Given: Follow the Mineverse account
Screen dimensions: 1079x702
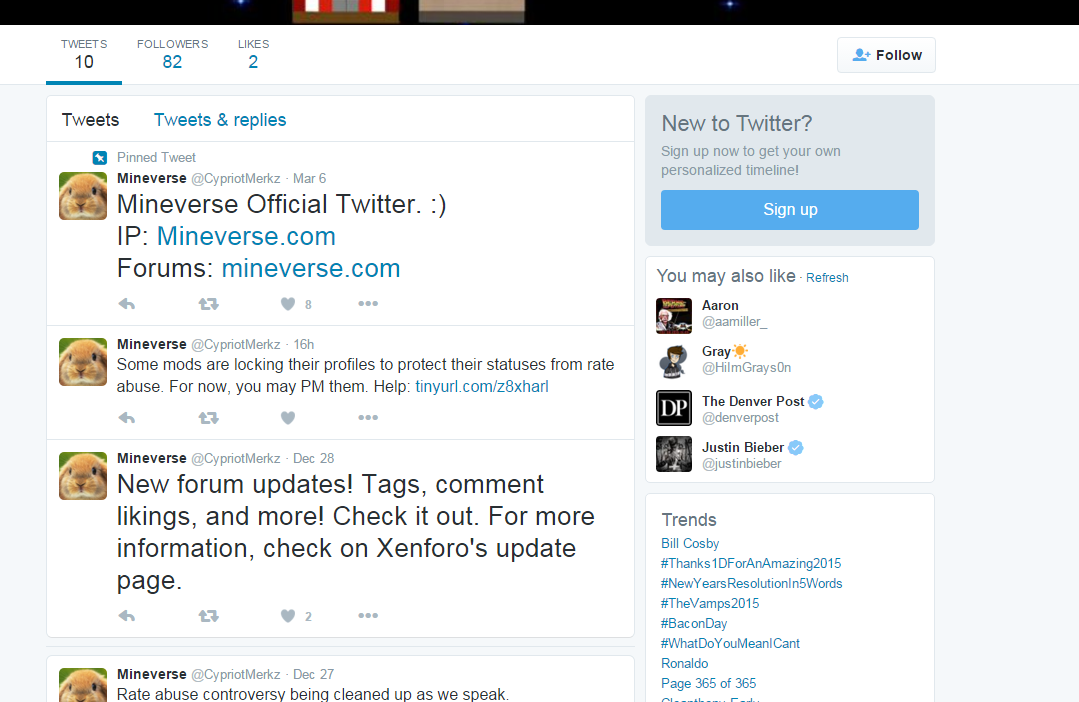Looking at the screenshot, I should point(886,55).
